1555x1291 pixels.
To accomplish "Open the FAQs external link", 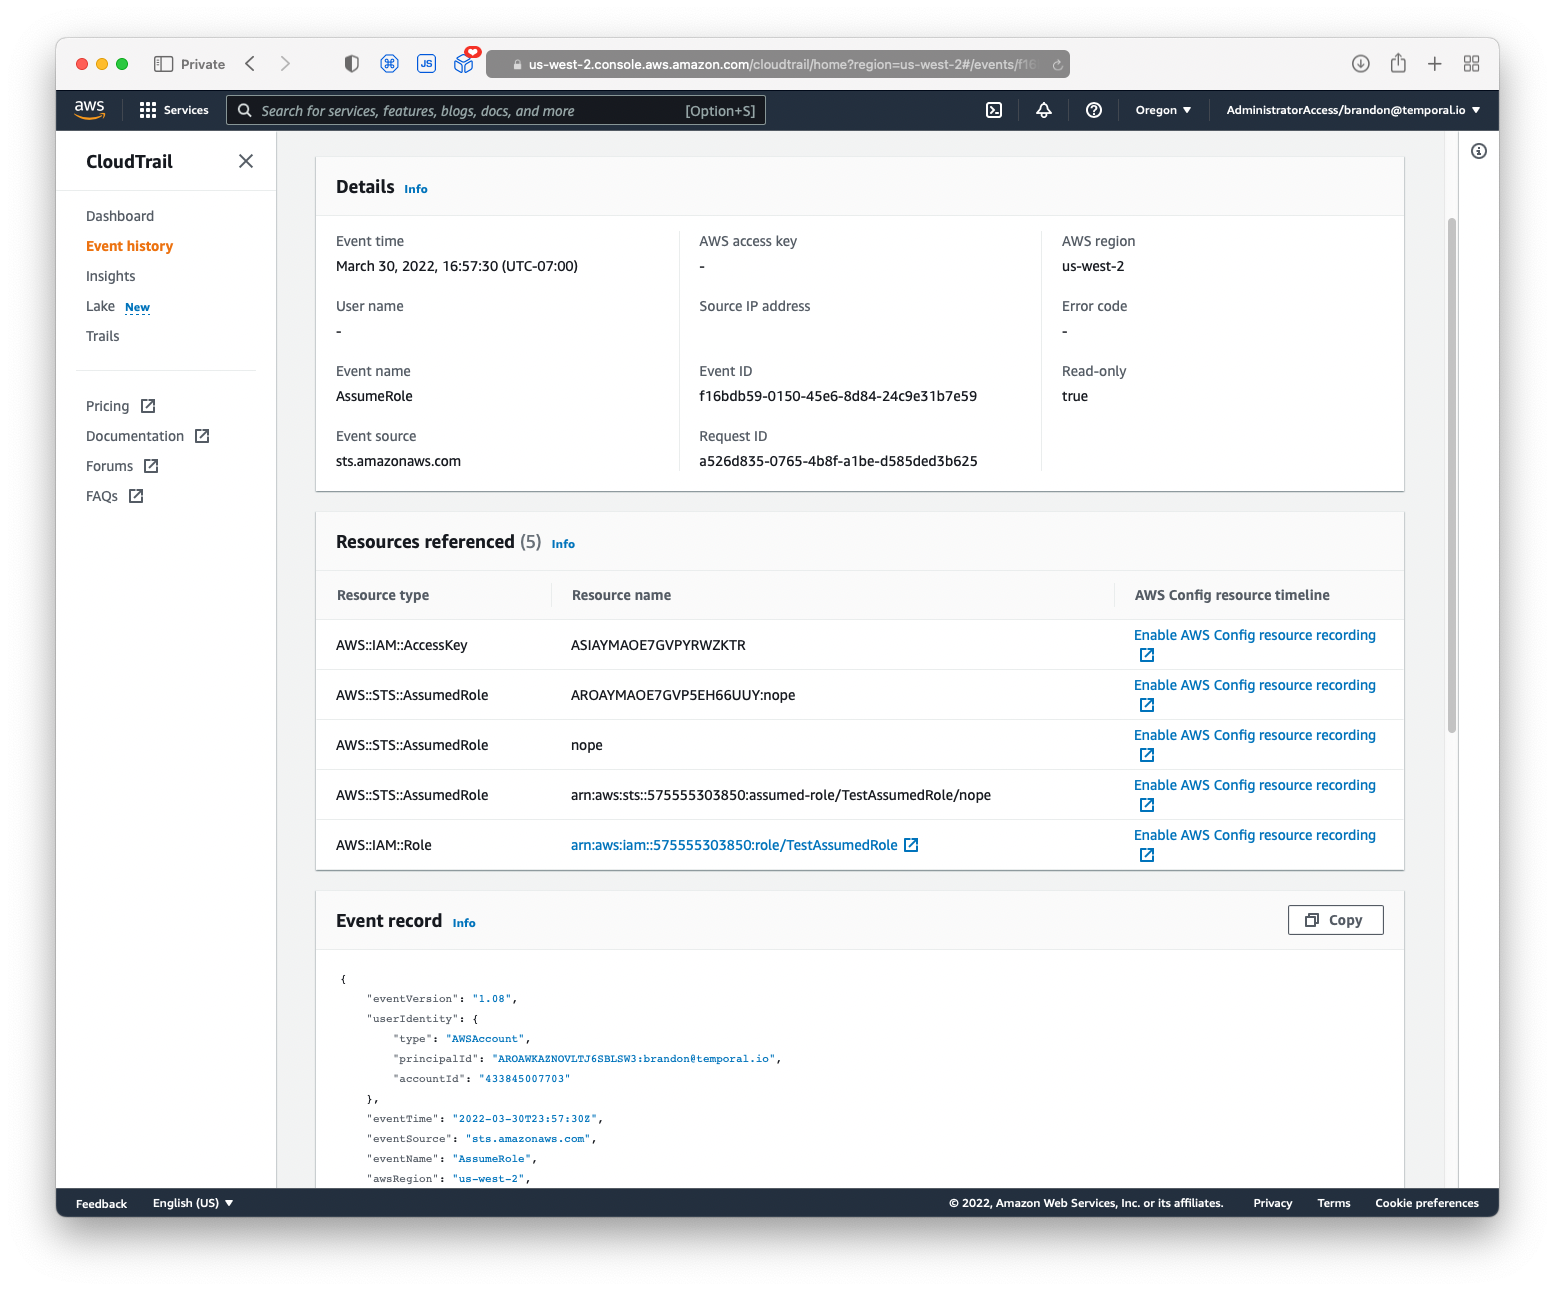I will tap(114, 496).
